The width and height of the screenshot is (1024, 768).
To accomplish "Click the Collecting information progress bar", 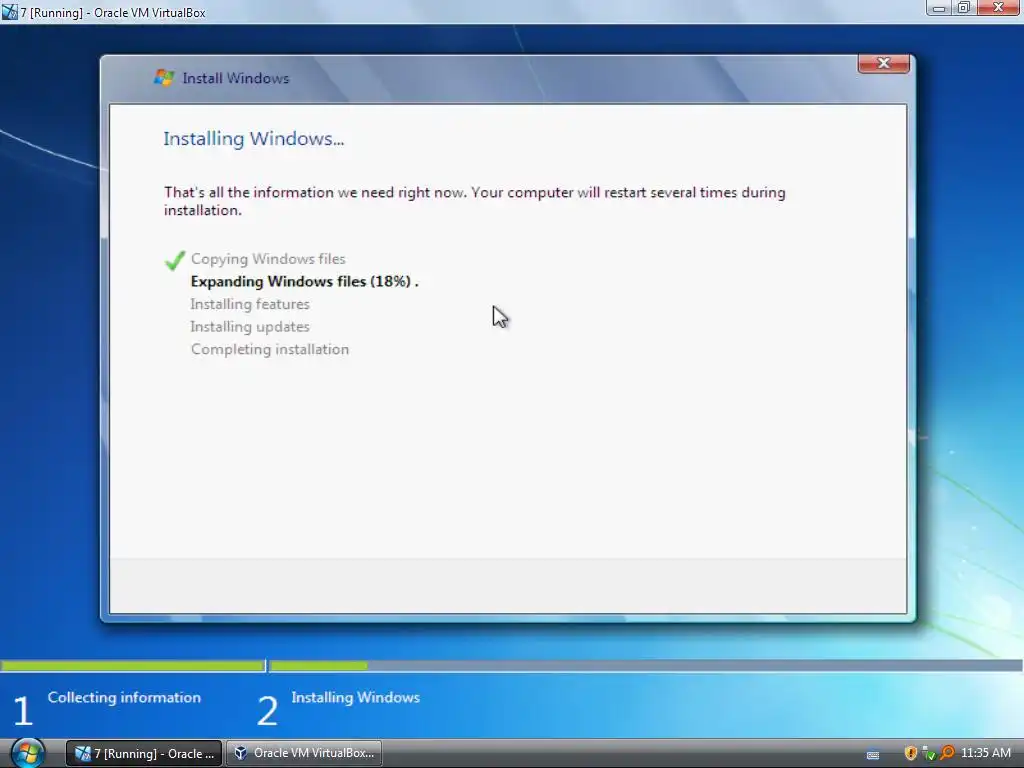I will pos(133,665).
